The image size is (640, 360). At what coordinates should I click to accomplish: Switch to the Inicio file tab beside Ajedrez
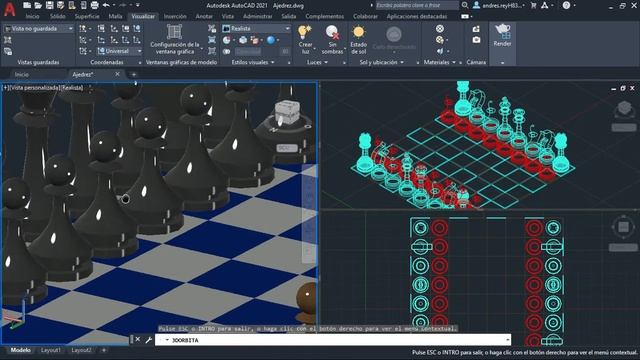point(22,74)
